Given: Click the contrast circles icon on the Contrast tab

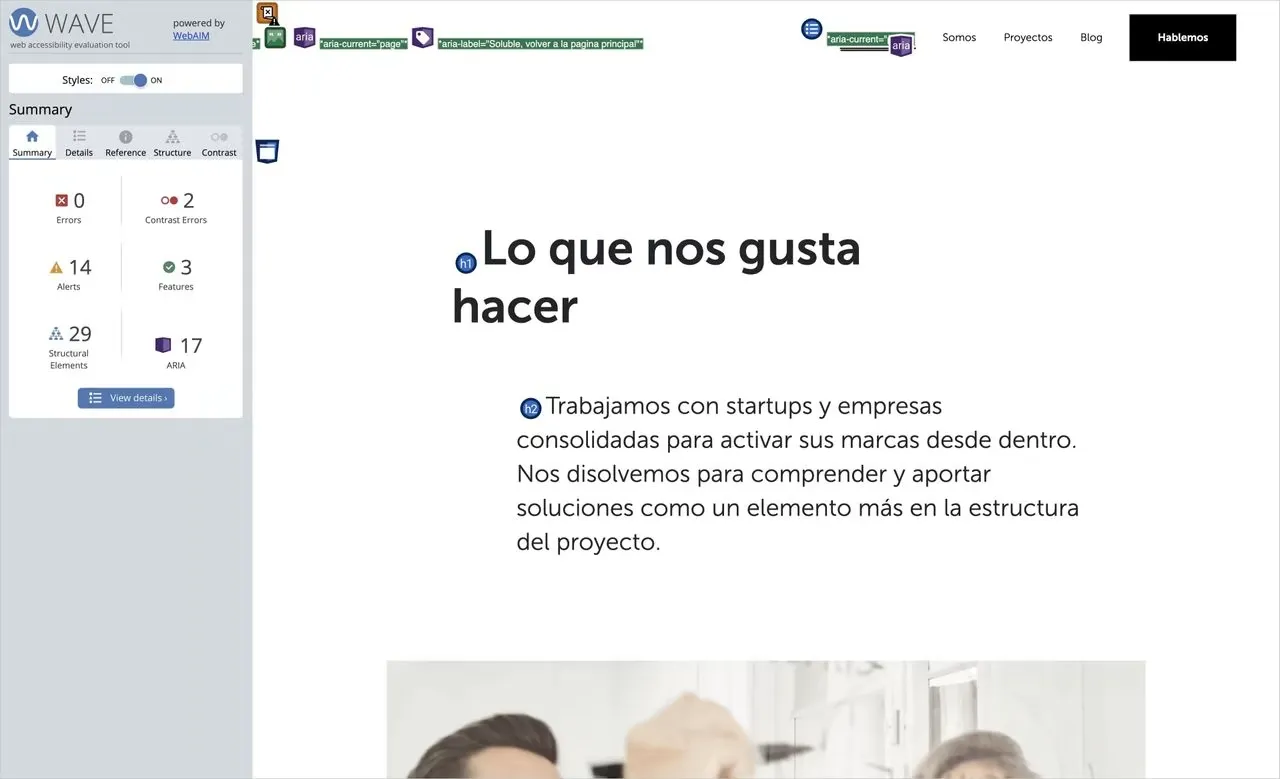Looking at the screenshot, I should tap(219, 136).
